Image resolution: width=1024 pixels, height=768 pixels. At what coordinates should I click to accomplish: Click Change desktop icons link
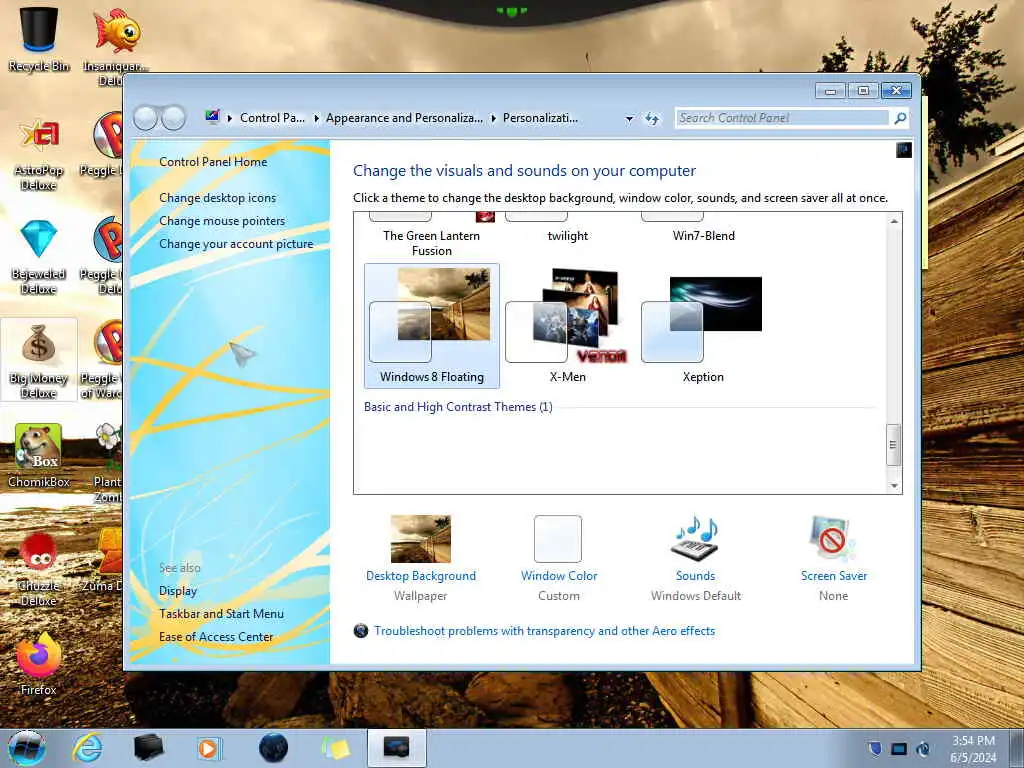pyautogui.click(x=217, y=198)
